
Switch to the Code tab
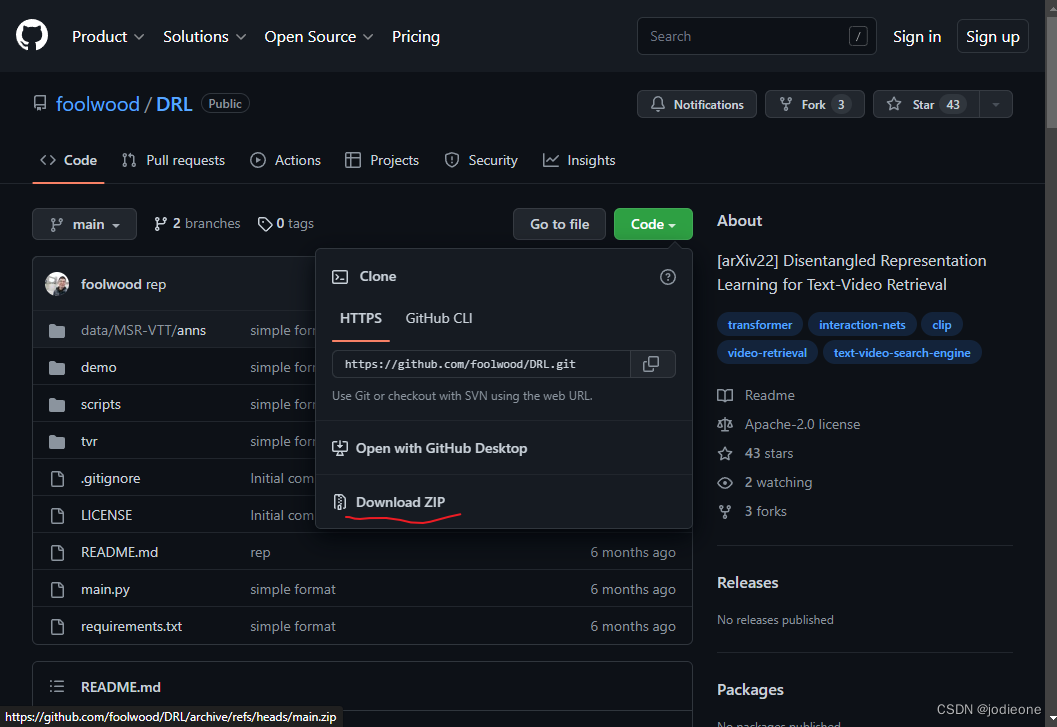pos(69,161)
